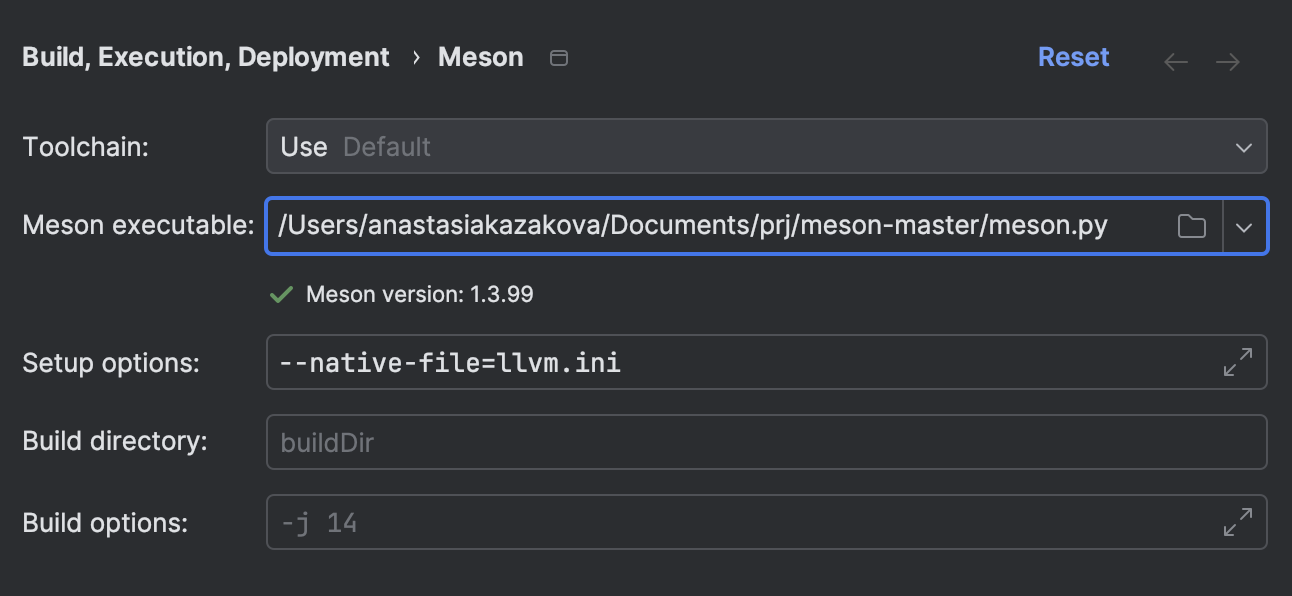Click the Meson executable label
Viewport: 1292px width, 596px height.
138,226
